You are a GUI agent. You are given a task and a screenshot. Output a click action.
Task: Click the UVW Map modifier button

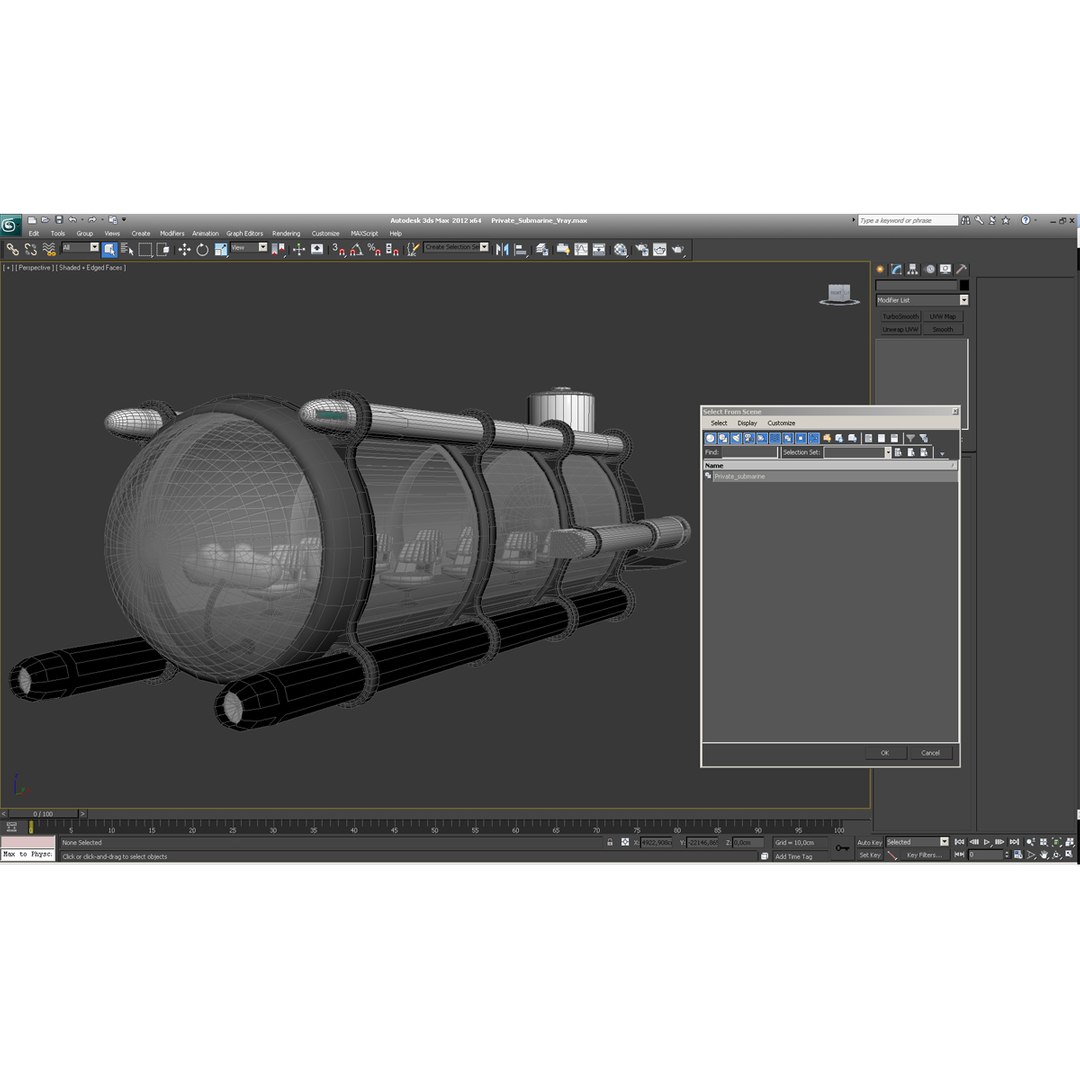(942, 316)
